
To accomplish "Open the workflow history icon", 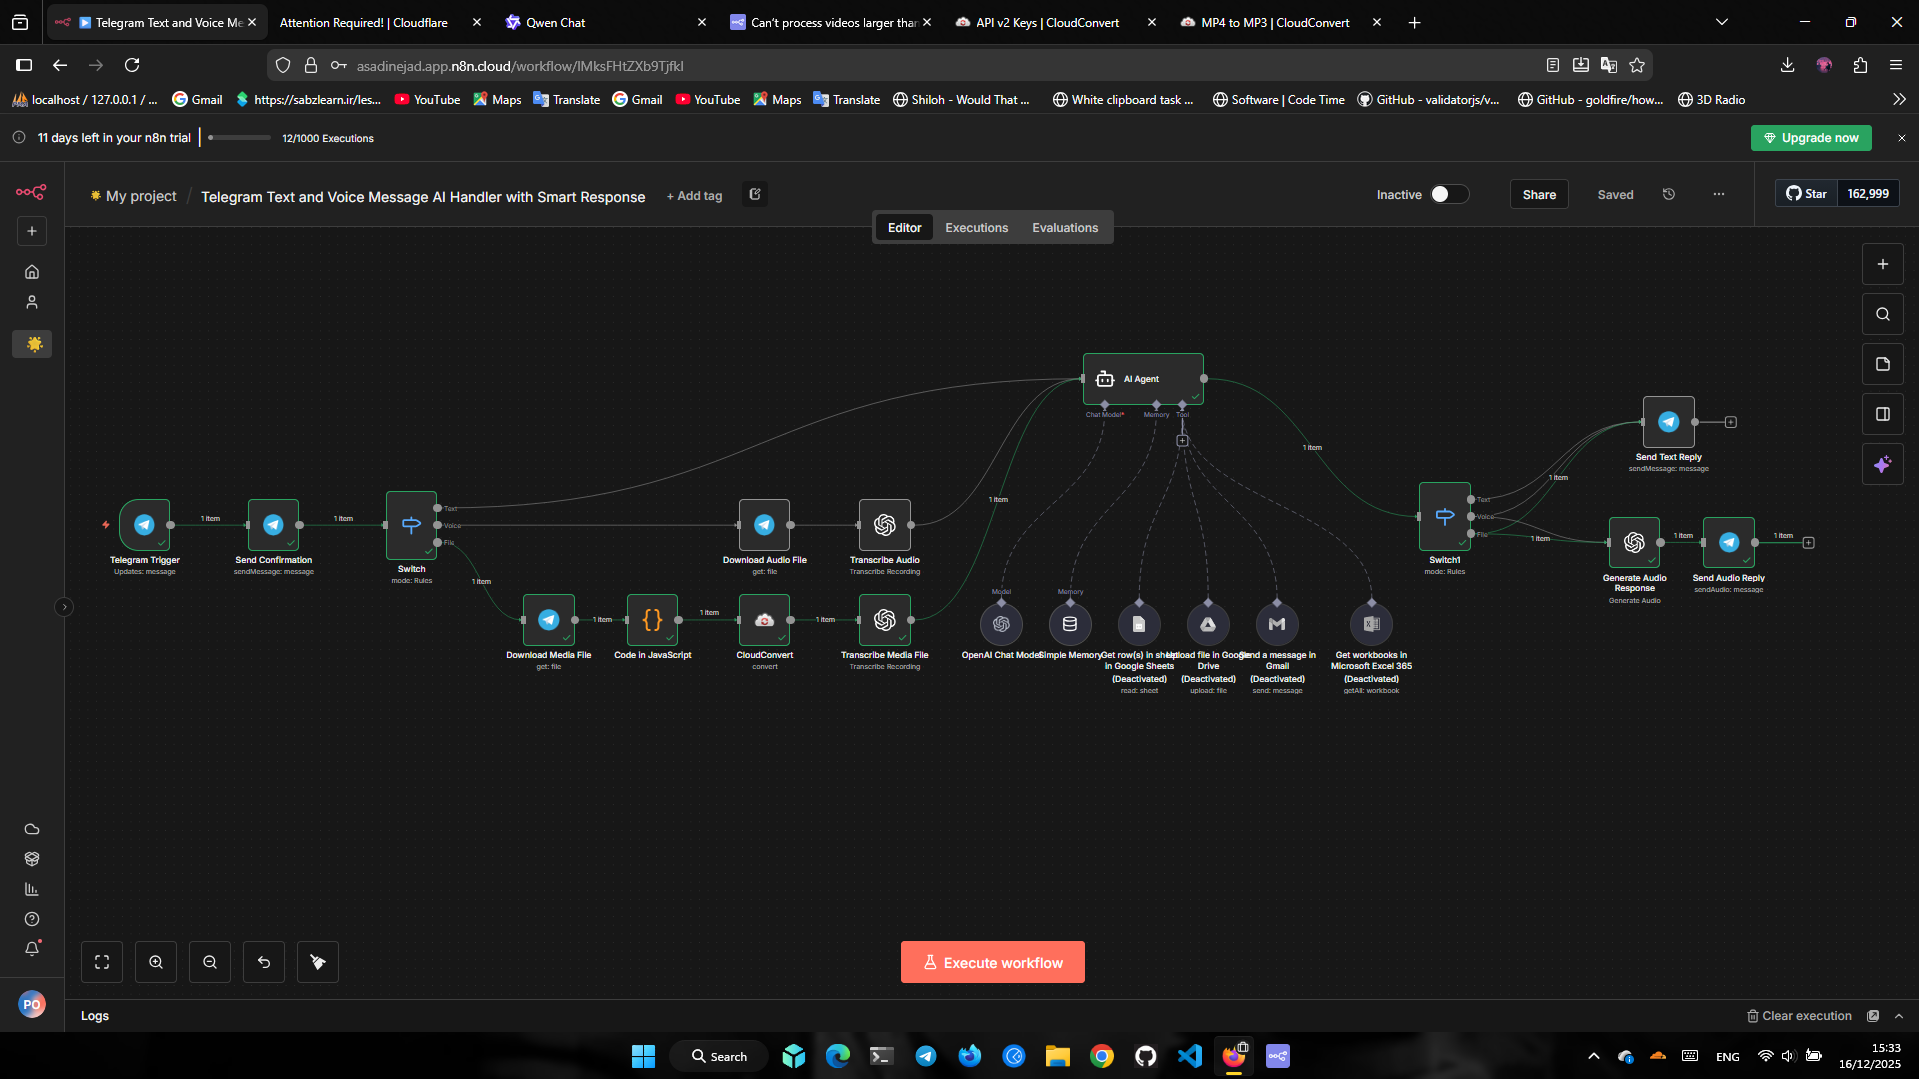I will (1669, 195).
